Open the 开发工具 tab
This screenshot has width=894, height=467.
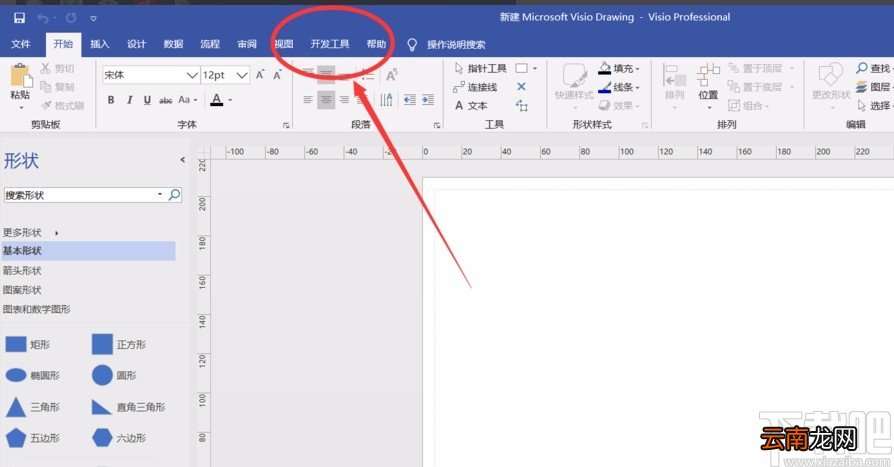point(330,44)
